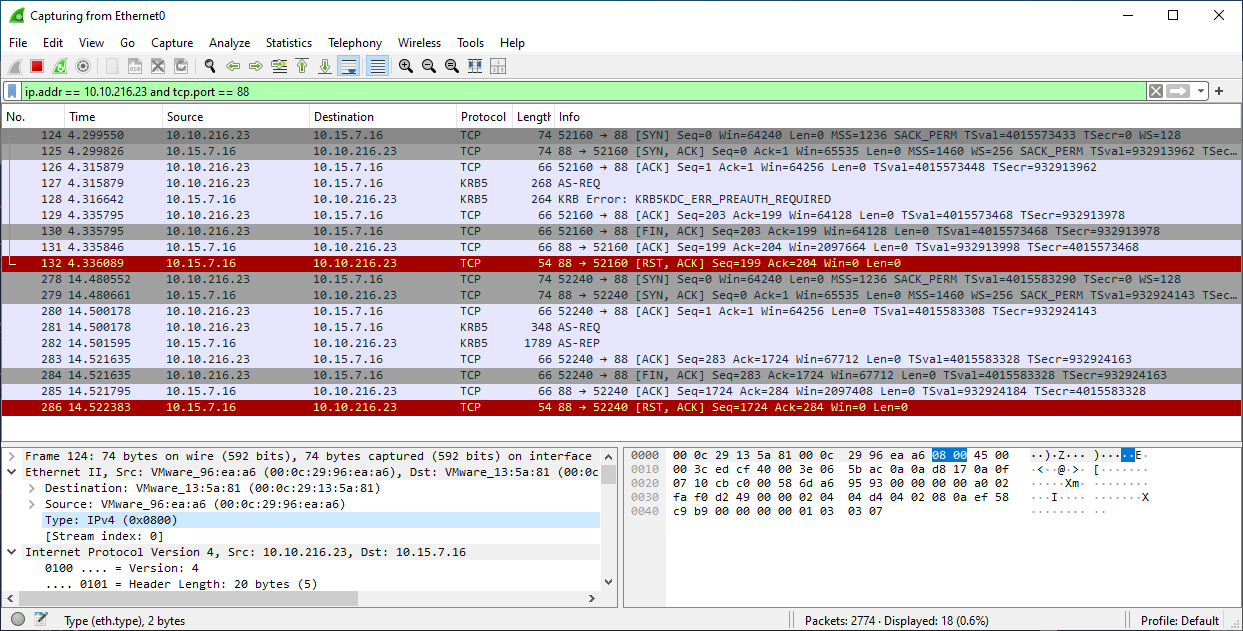This screenshot has width=1243, height=631.
Task: Go back in packet history
Action: click(233, 66)
